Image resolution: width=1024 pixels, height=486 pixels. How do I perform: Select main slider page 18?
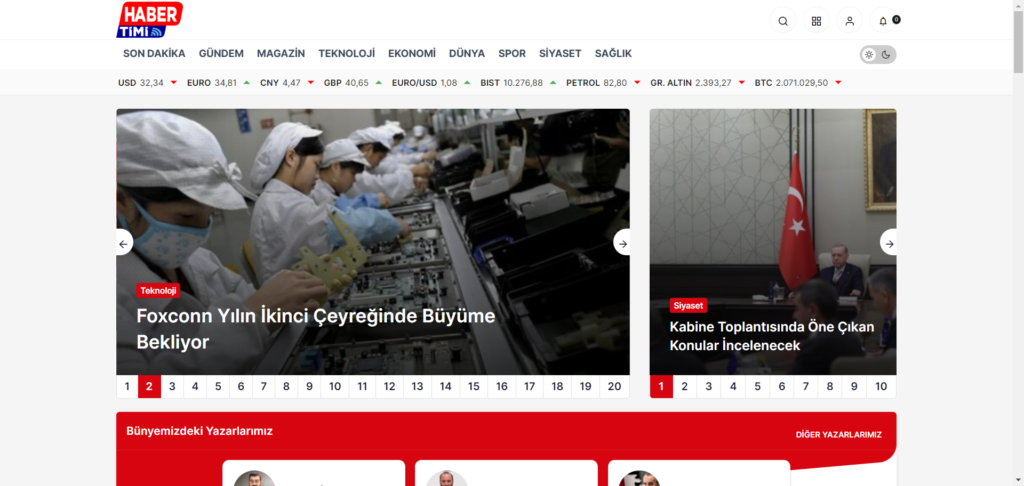click(x=557, y=387)
